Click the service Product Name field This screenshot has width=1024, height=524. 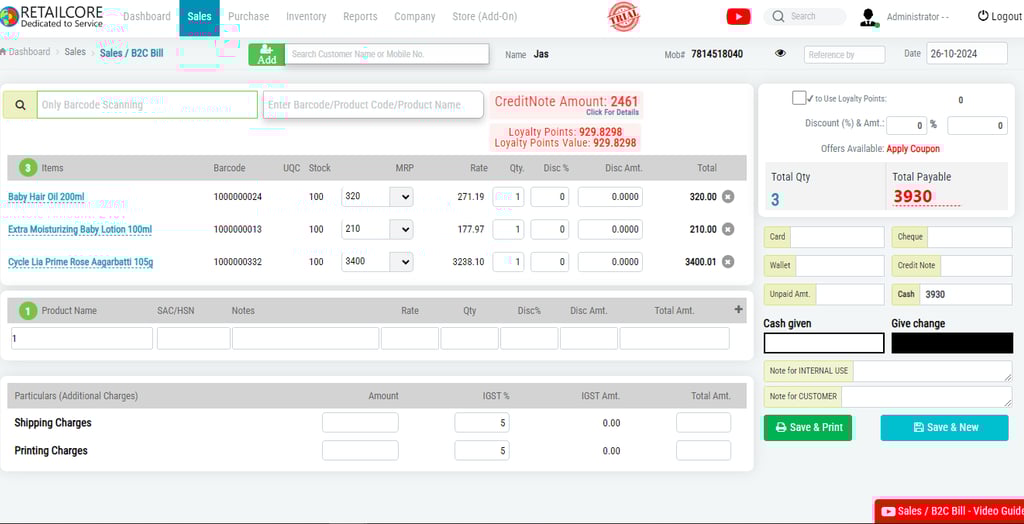point(82,338)
